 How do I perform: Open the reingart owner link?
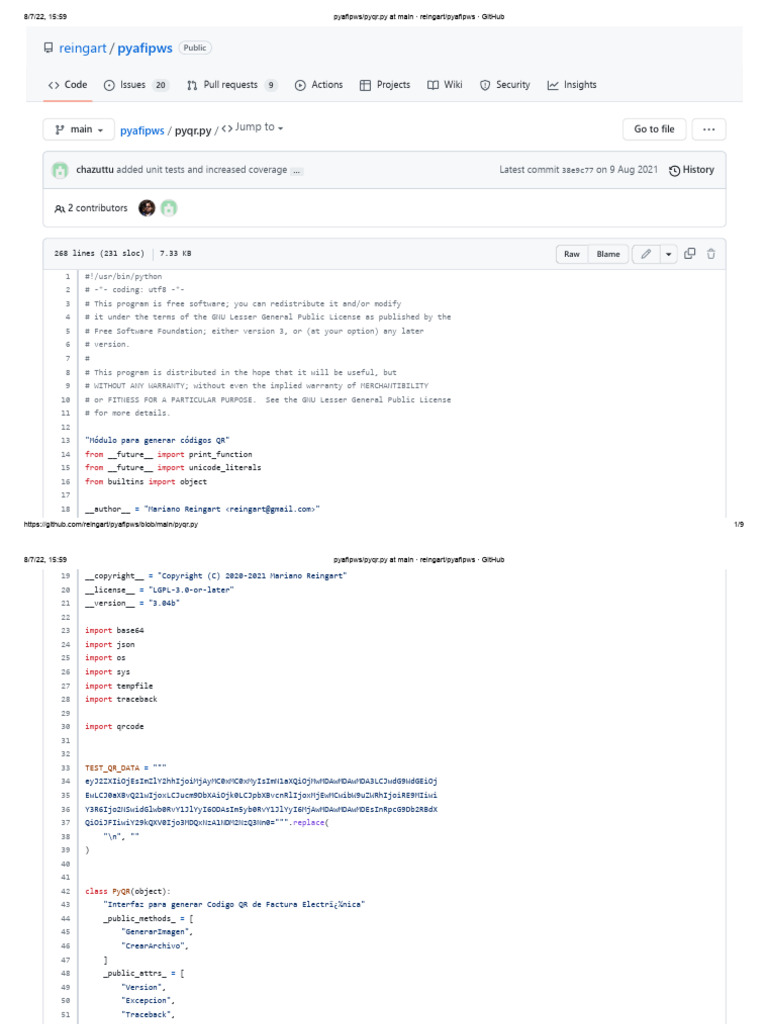click(82, 48)
